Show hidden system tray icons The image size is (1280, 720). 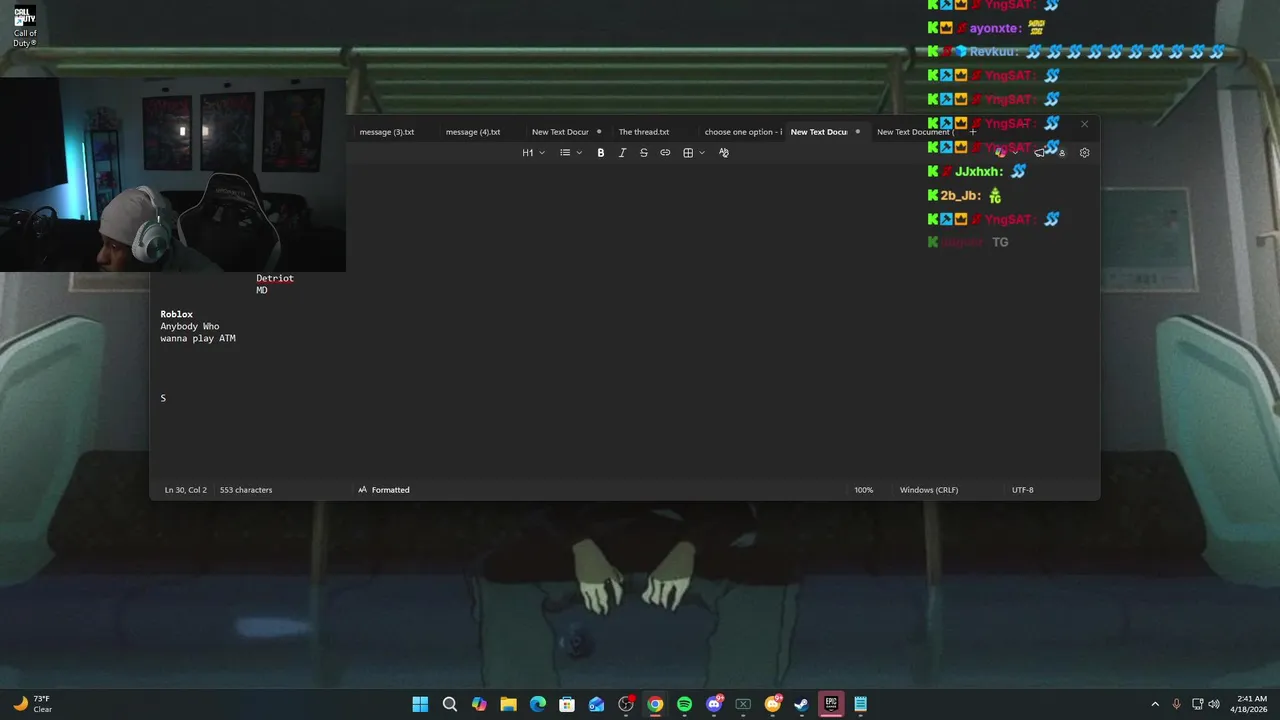click(x=1155, y=704)
